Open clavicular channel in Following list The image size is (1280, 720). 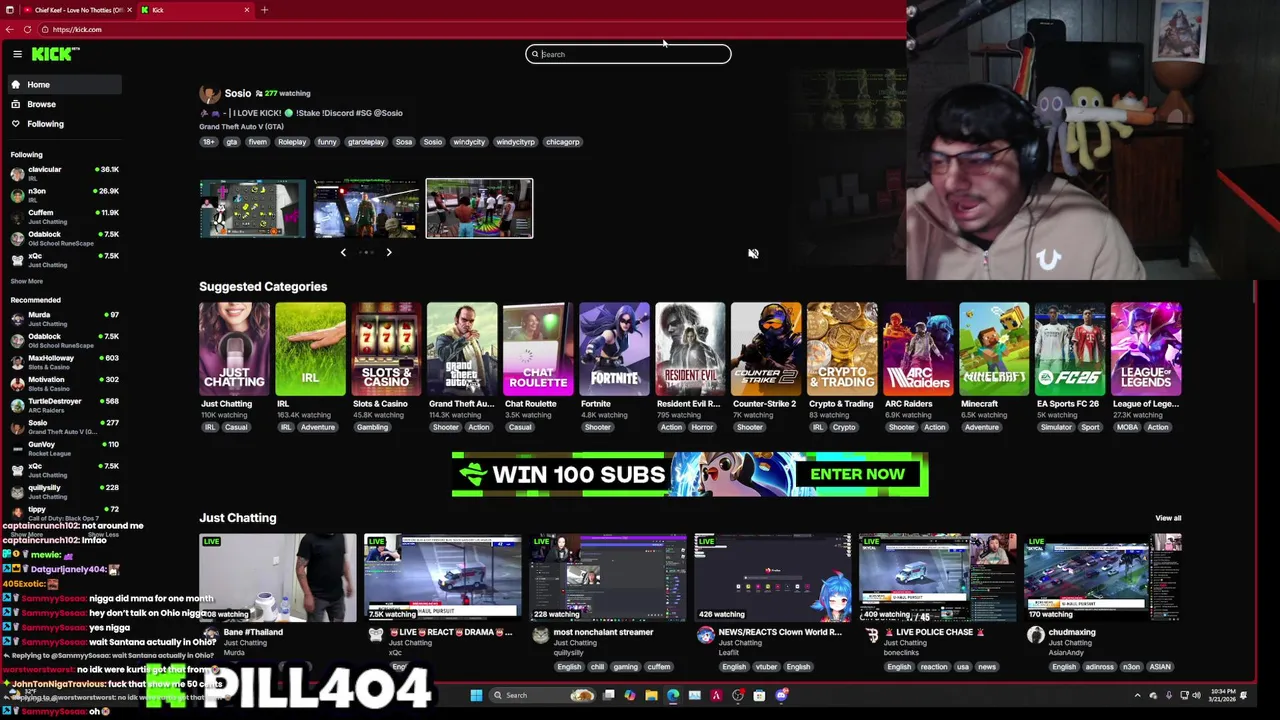point(65,174)
